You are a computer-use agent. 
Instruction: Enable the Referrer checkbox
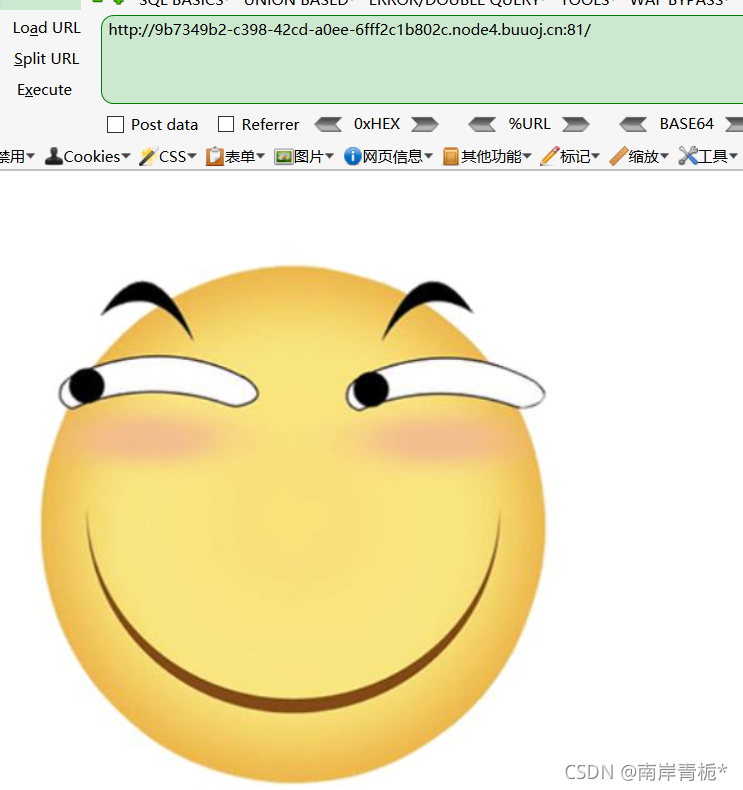226,124
